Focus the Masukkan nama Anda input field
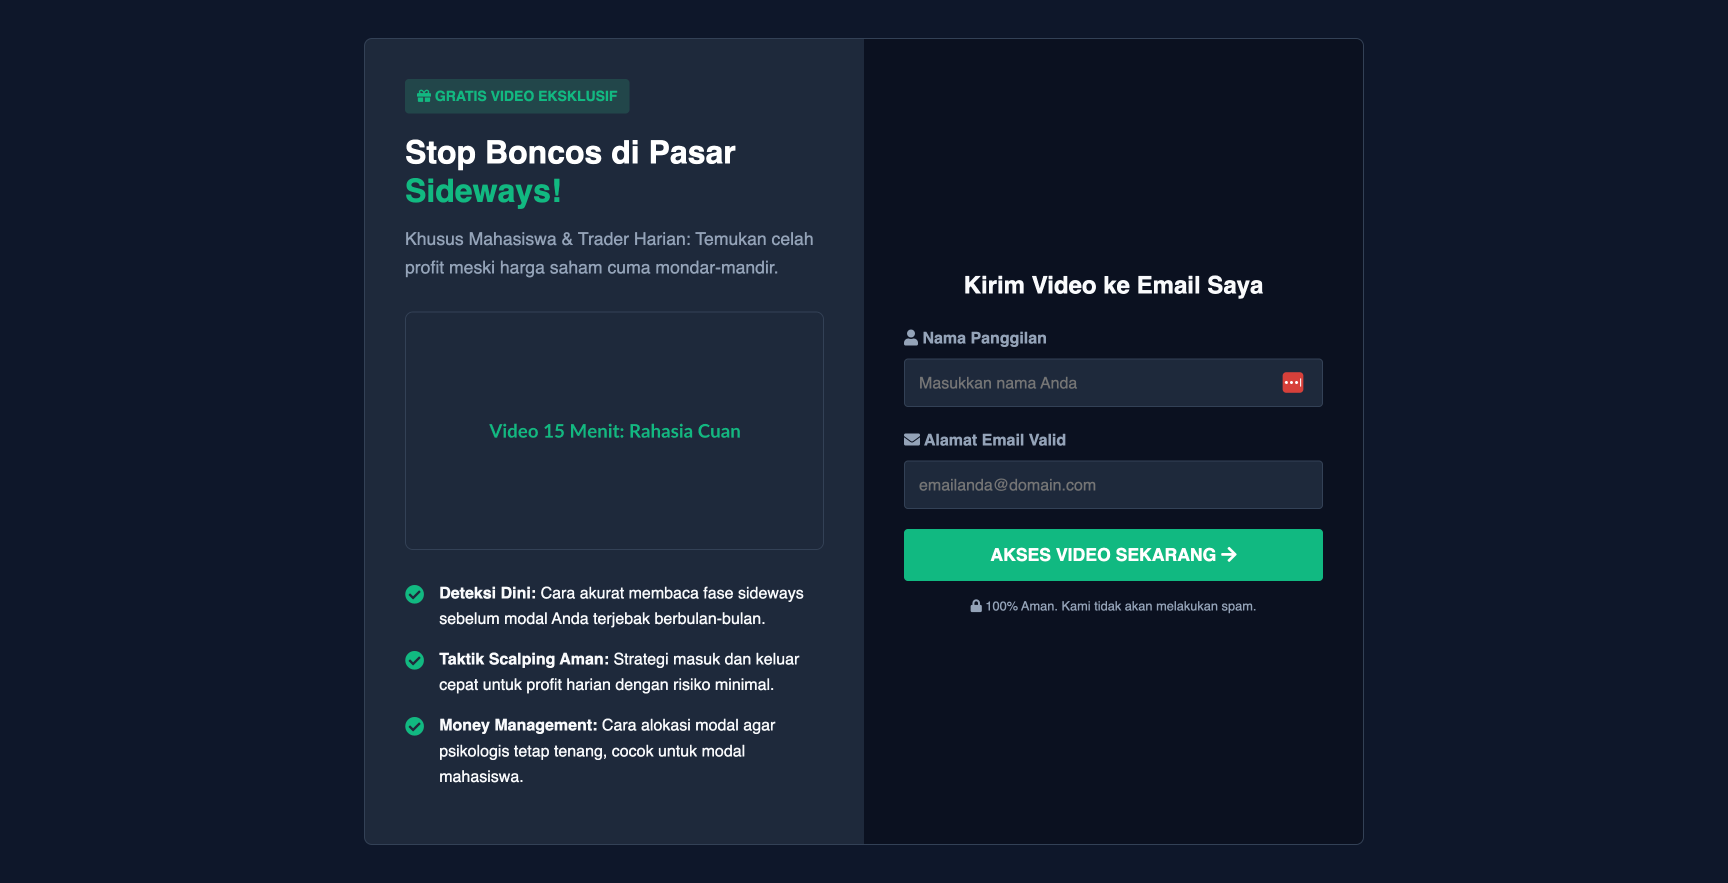This screenshot has width=1728, height=883. pyautogui.click(x=1090, y=383)
